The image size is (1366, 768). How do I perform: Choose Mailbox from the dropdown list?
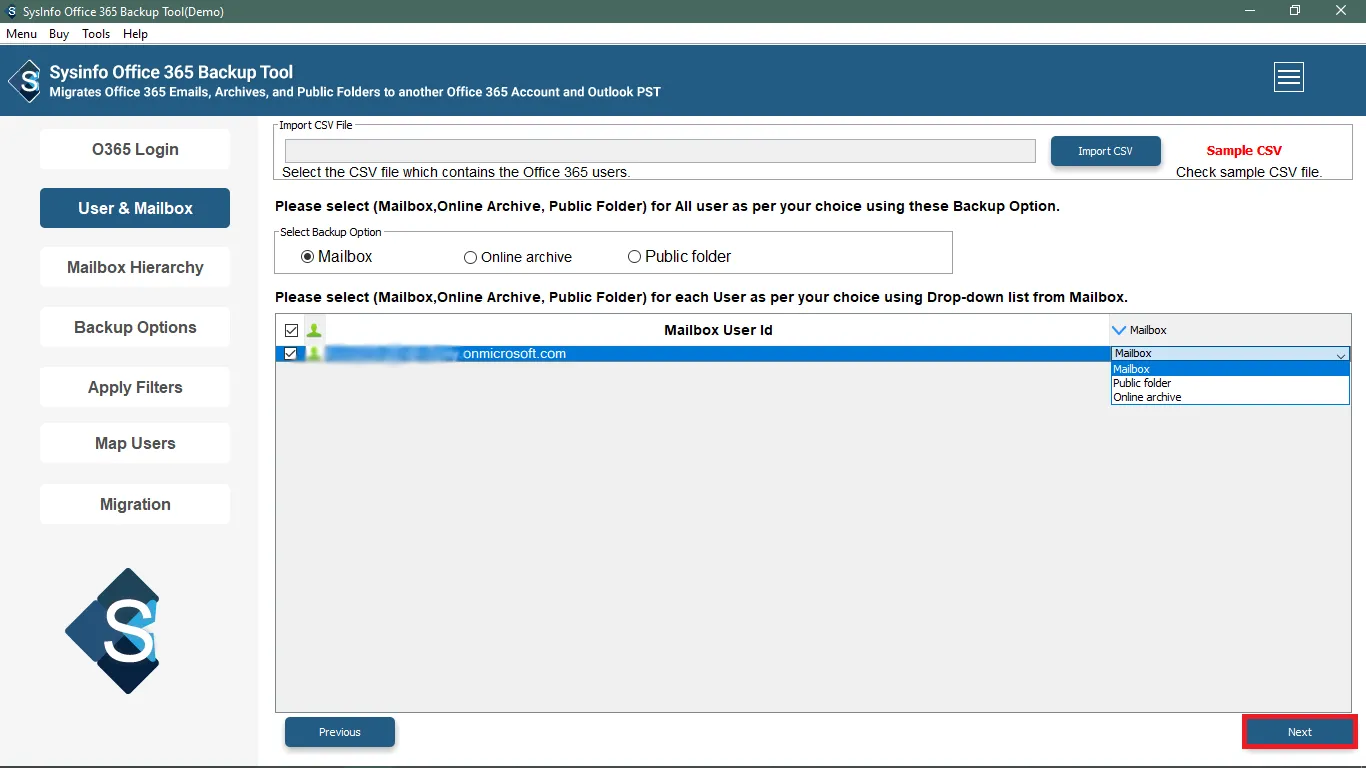click(x=1230, y=369)
